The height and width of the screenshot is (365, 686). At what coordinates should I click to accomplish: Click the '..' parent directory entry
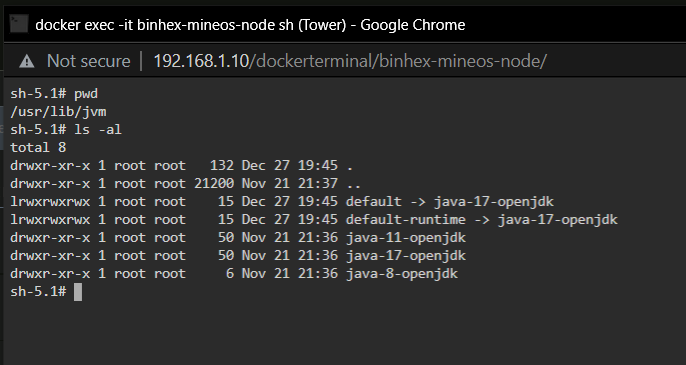[354, 184]
